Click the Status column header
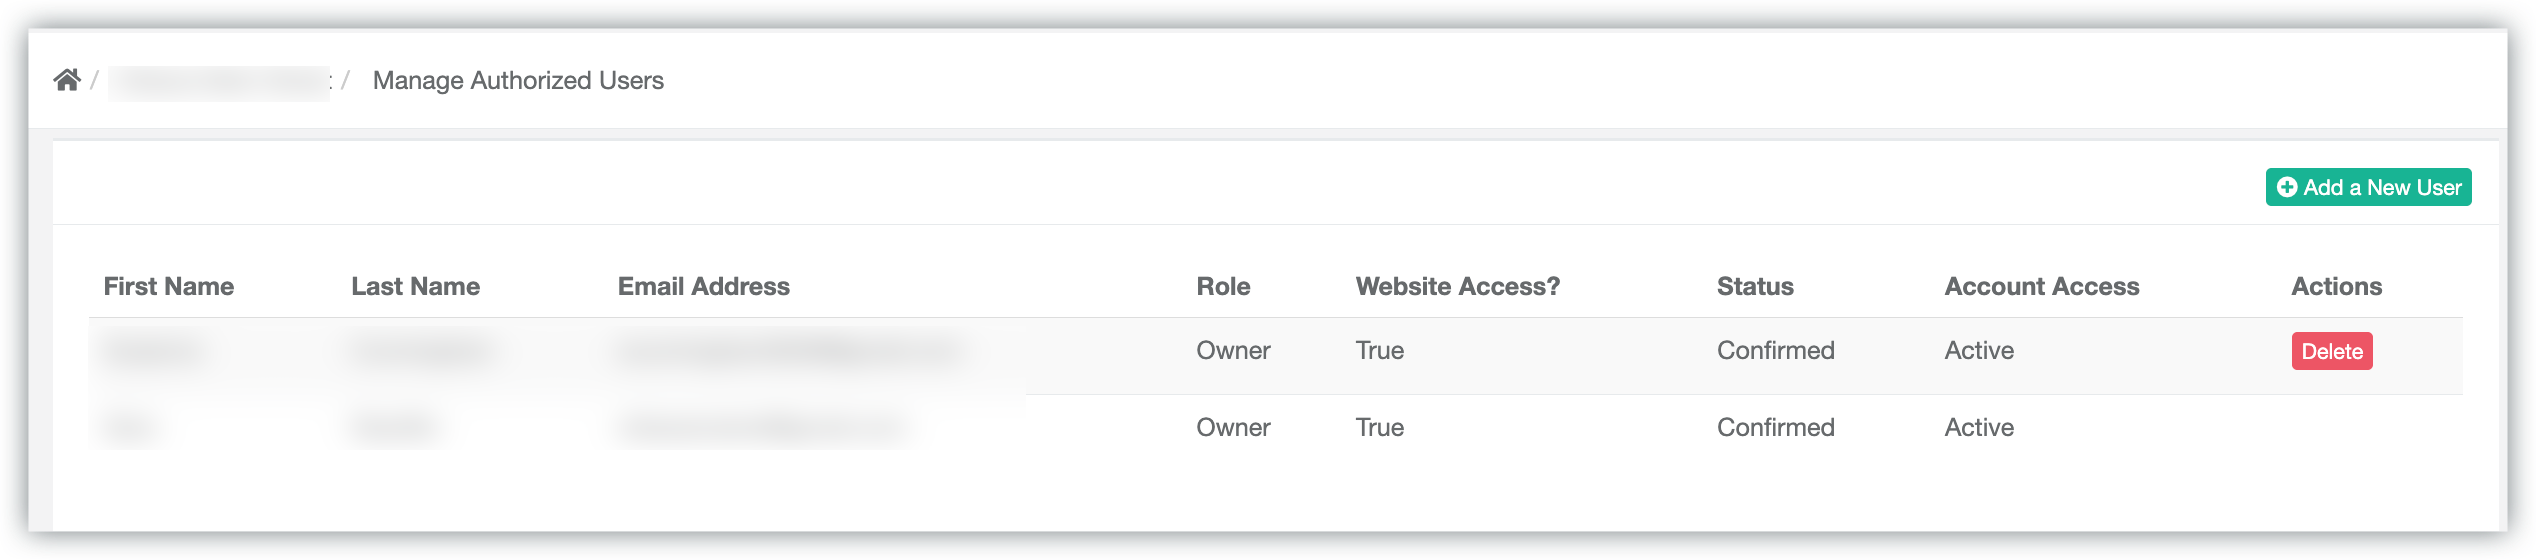Viewport: 2536px width, 560px height. click(1754, 286)
